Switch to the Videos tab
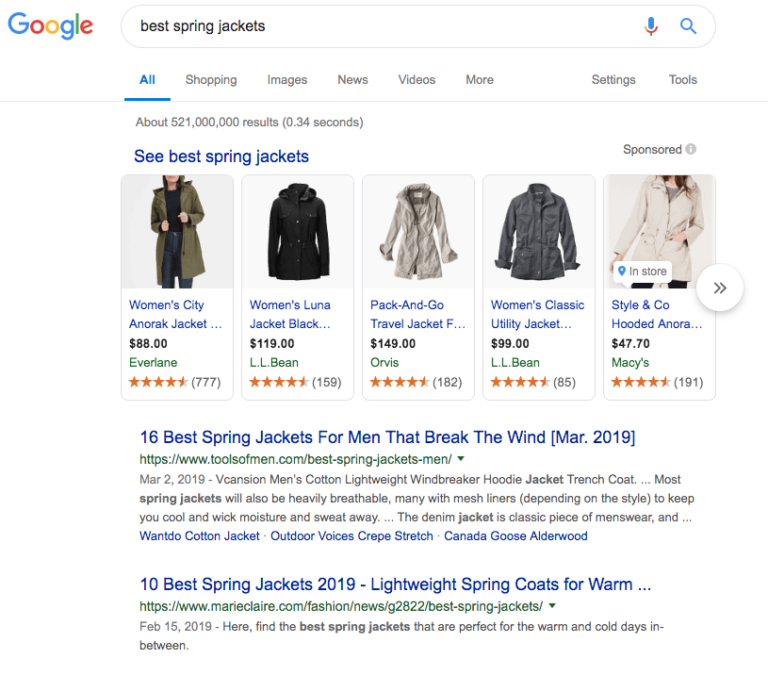768x675 pixels. coord(417,80)
